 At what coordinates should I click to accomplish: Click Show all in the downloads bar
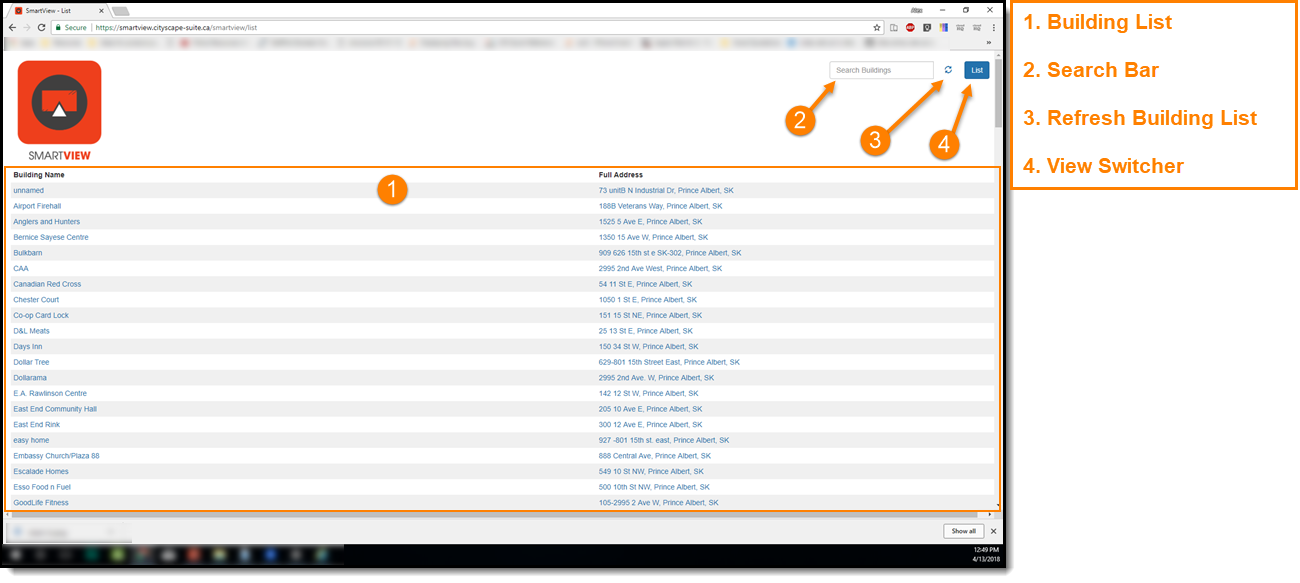[x=962, y=531]
